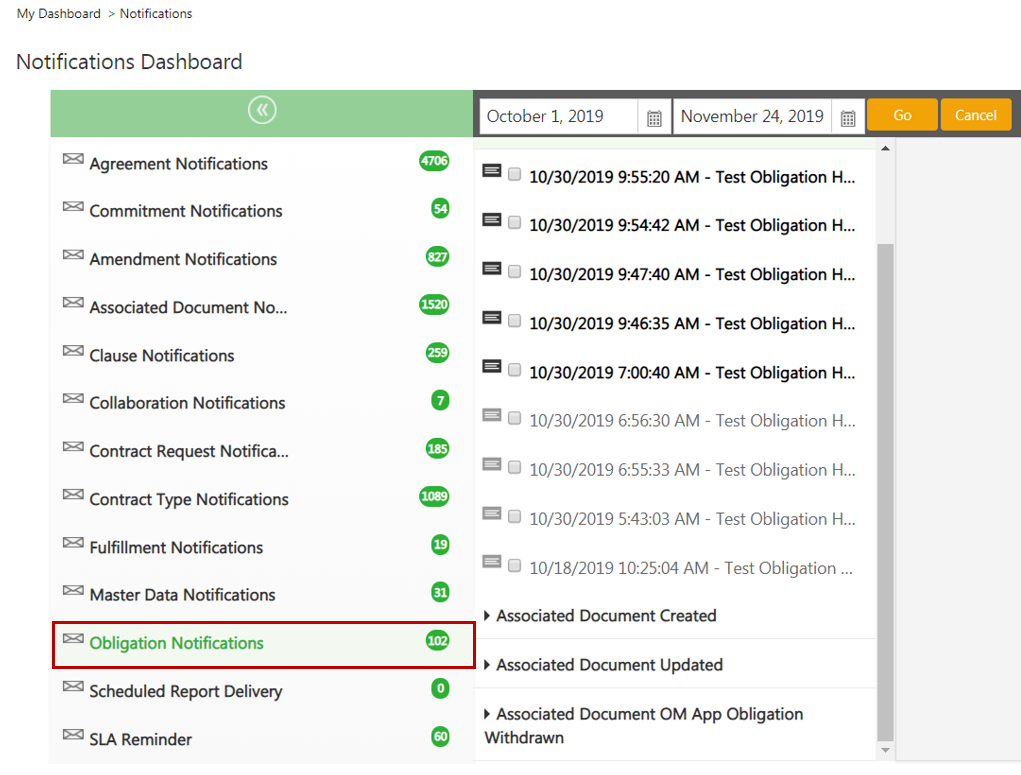
Task: Click message icon for the 9:55:20 AM notification
Action: 491,171
